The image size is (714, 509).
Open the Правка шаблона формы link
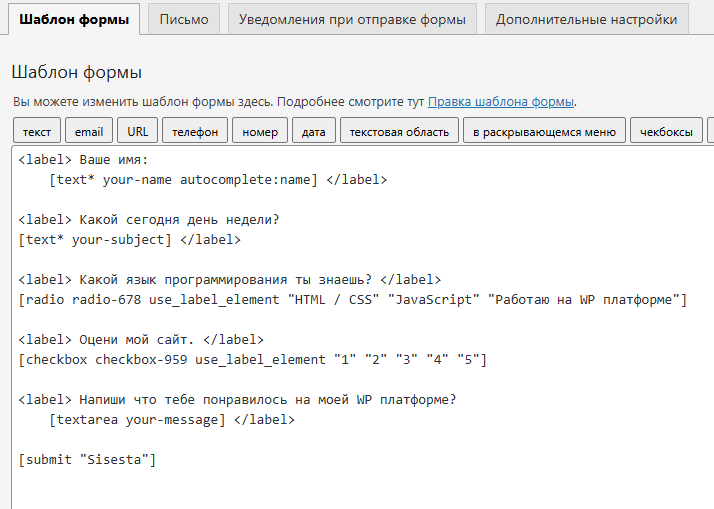click(x=501, y=102)
